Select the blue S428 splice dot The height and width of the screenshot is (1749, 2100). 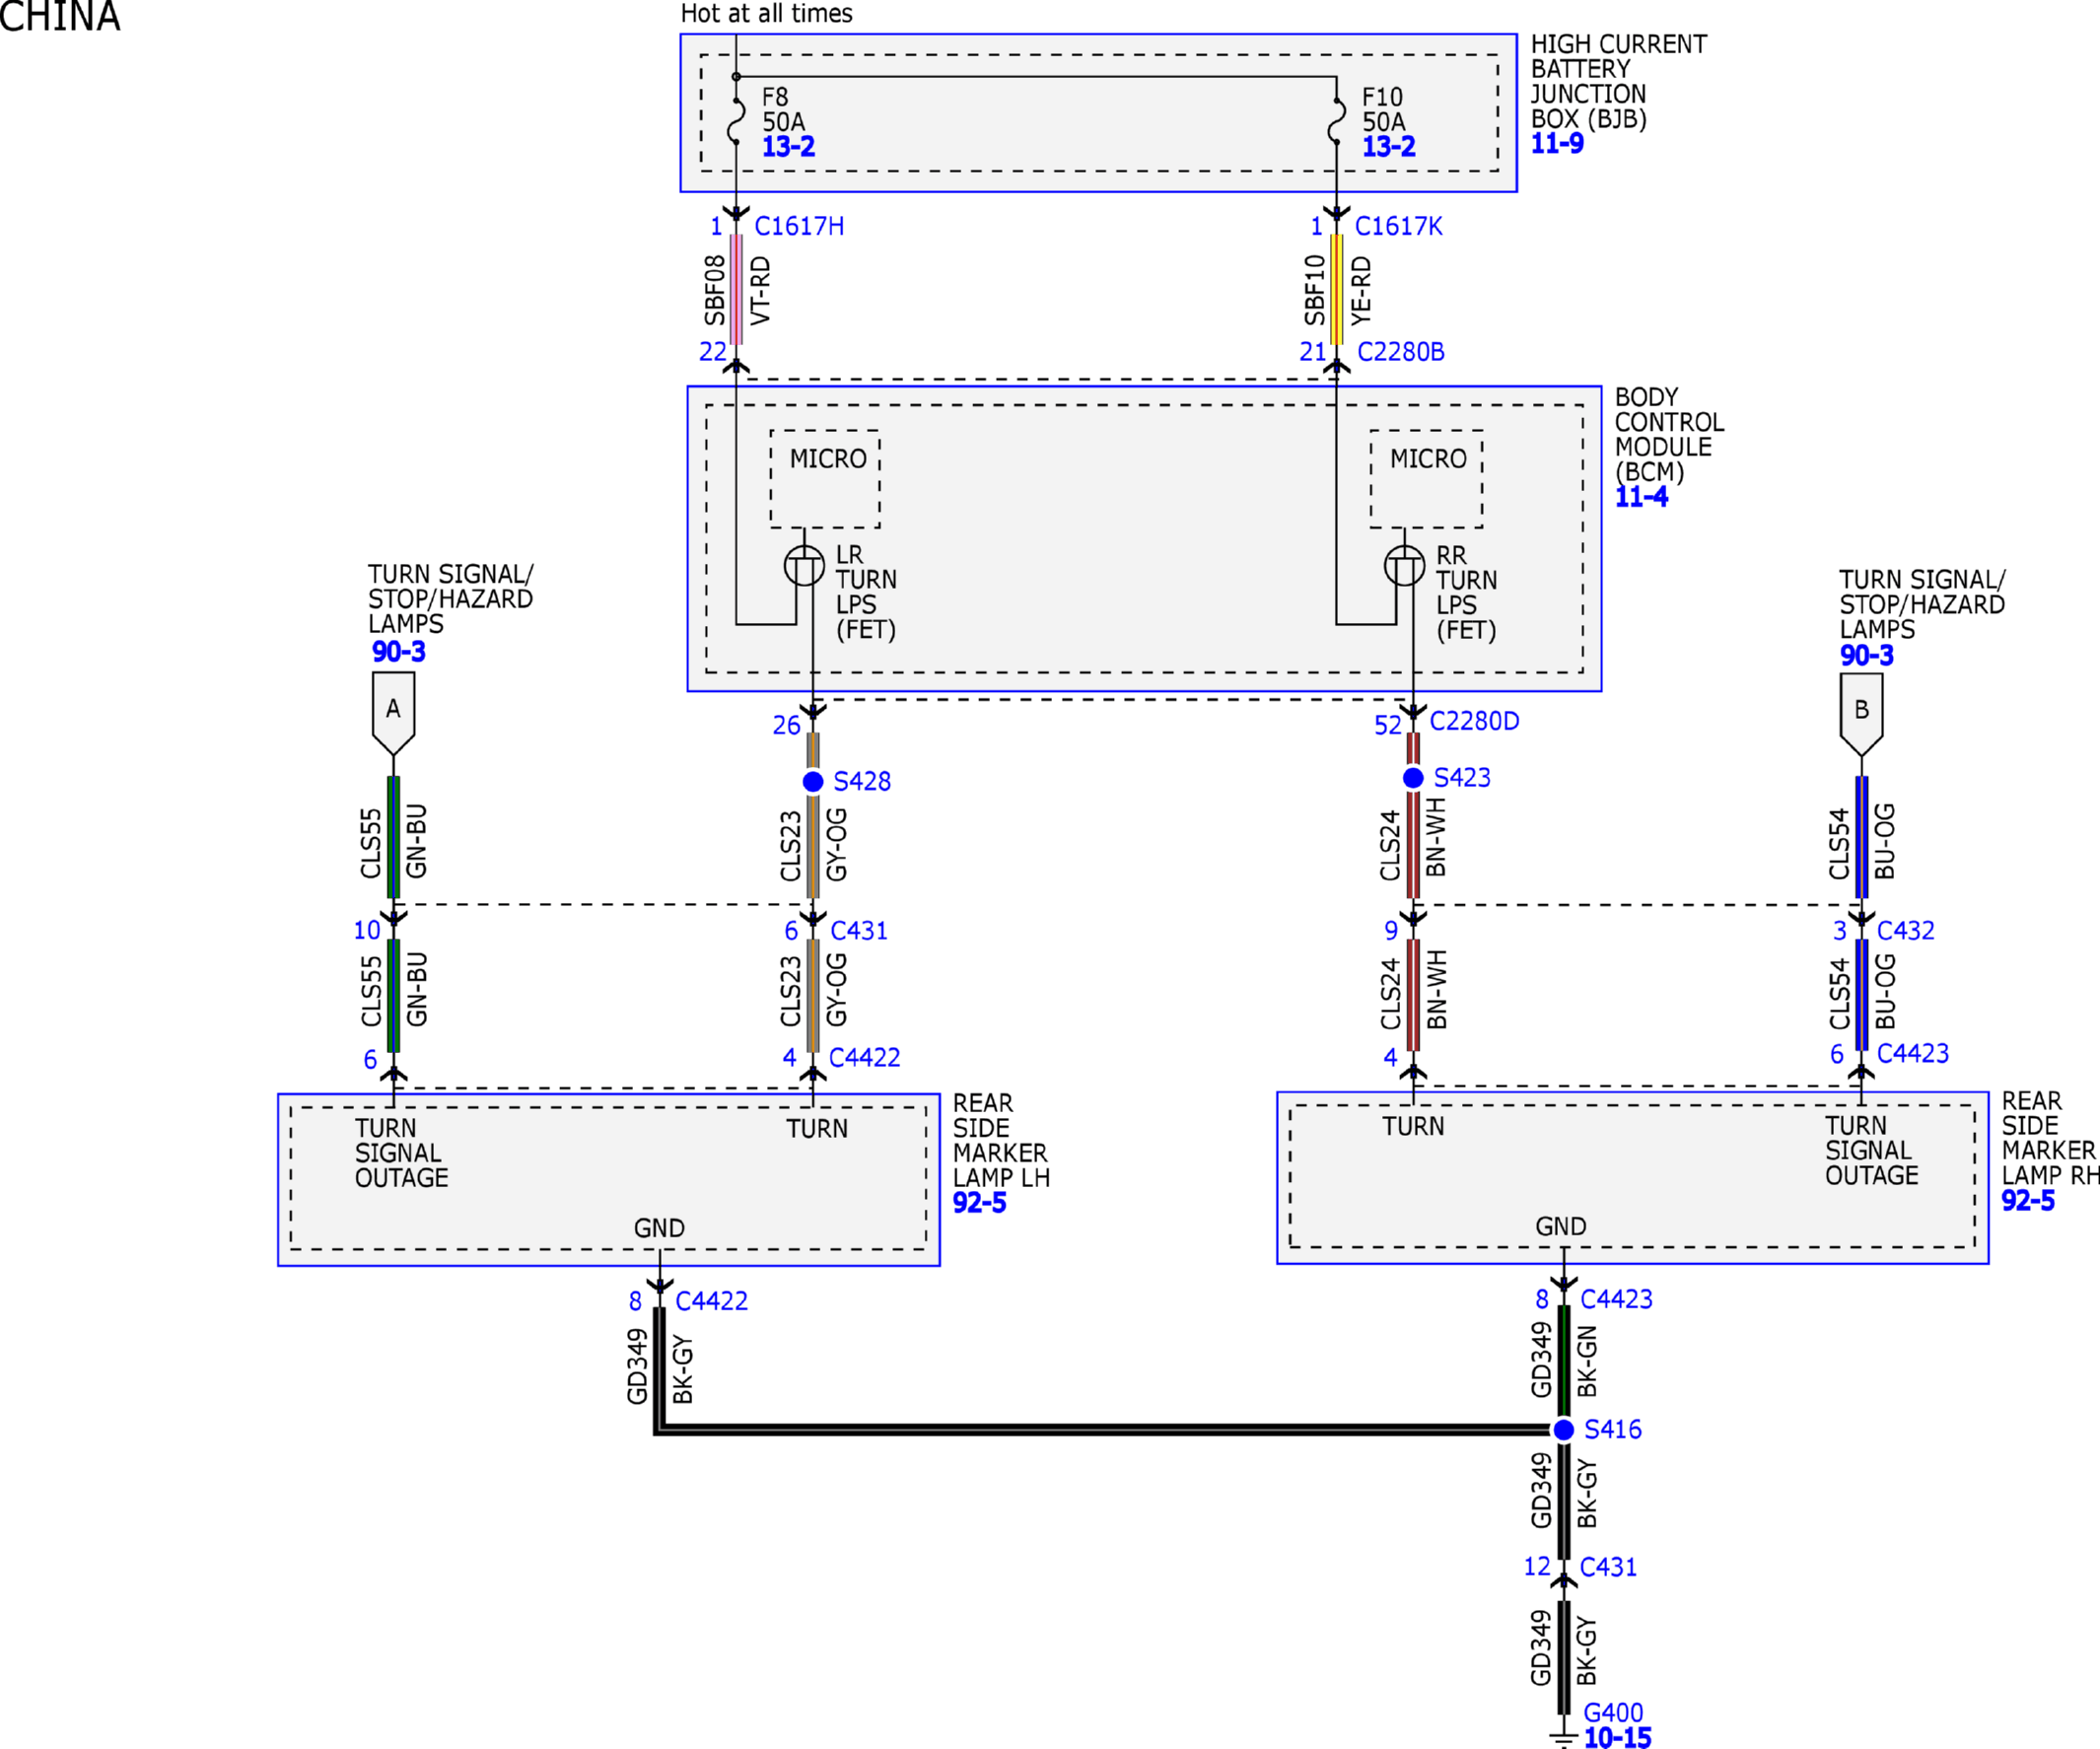pyautogui.click(x=813, y=782)
